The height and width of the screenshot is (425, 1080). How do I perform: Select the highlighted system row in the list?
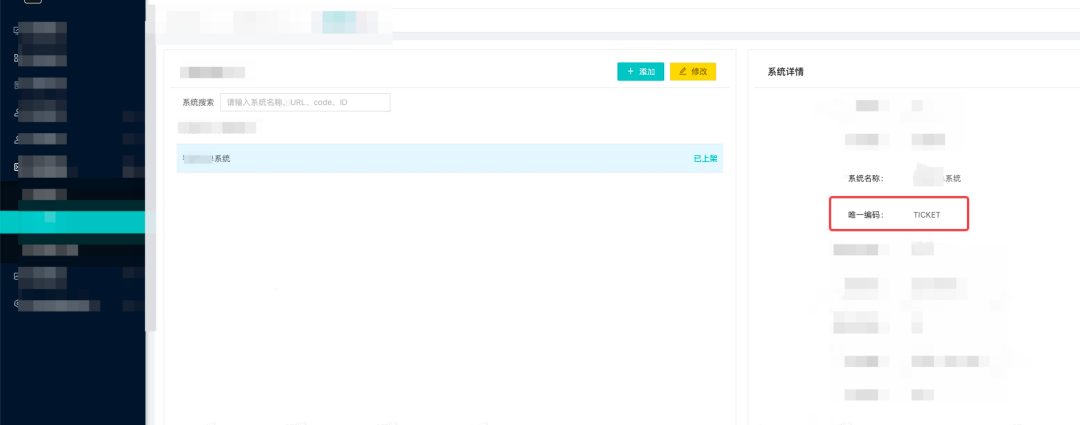coord(450,158)
